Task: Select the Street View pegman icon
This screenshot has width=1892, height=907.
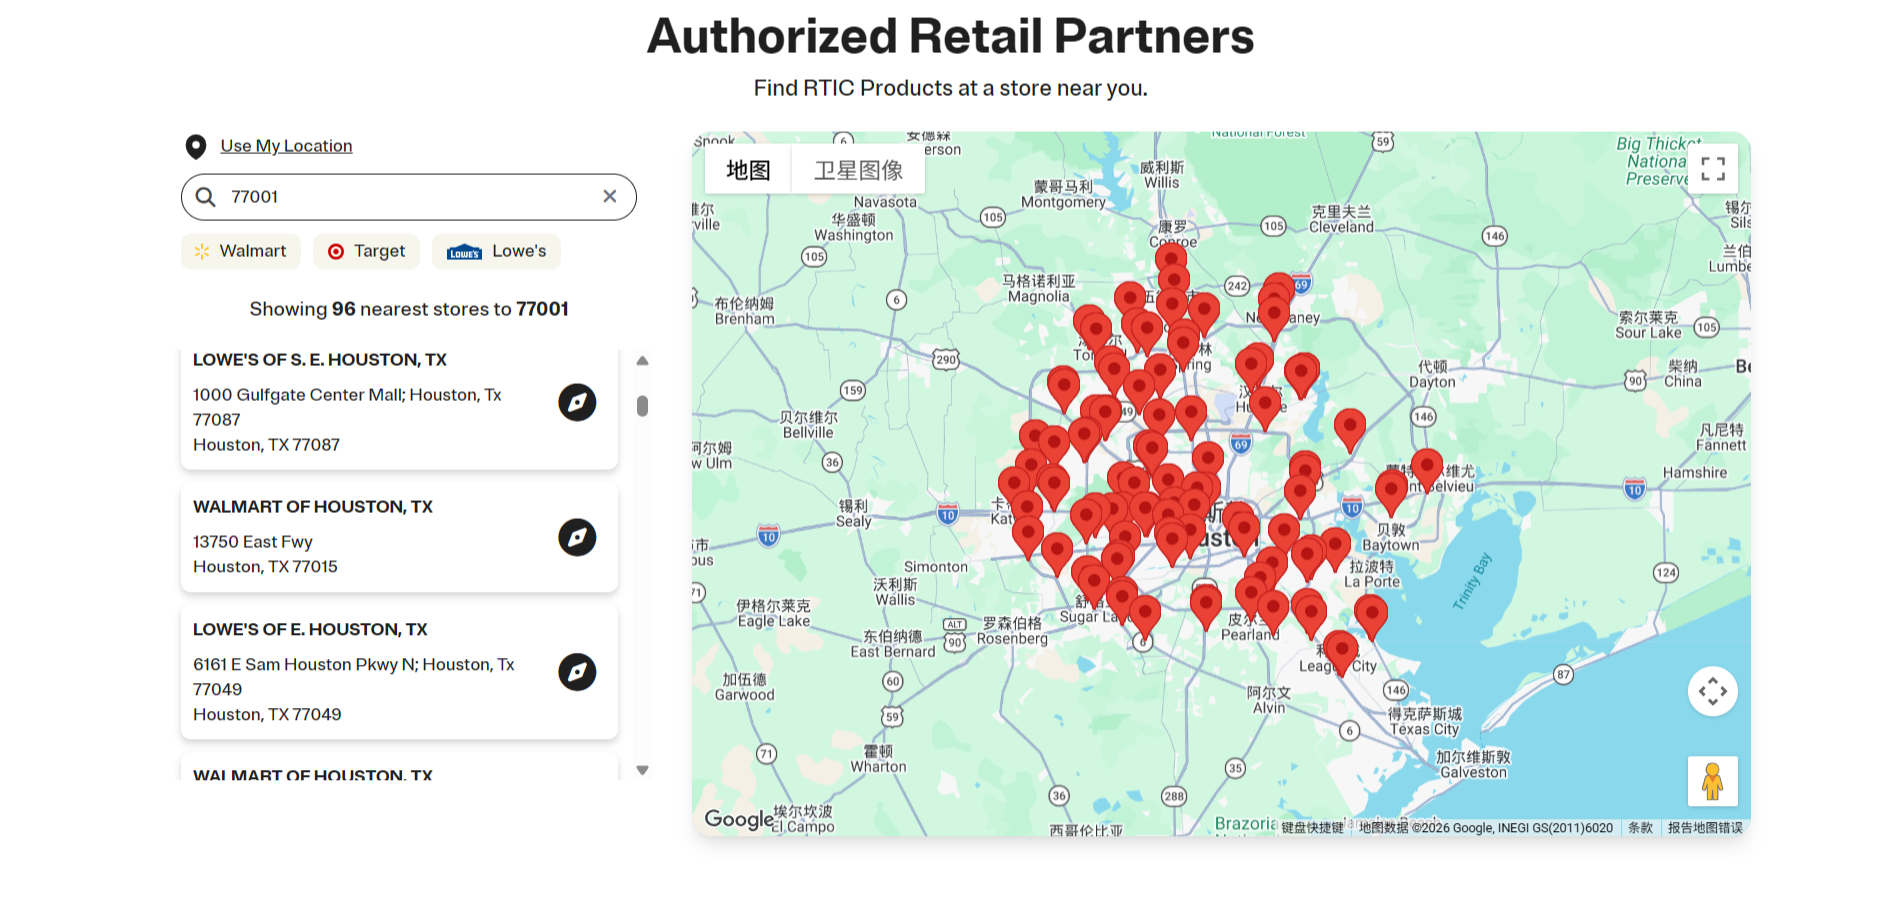Action: pyautogui.click(x=1712, y=781)
